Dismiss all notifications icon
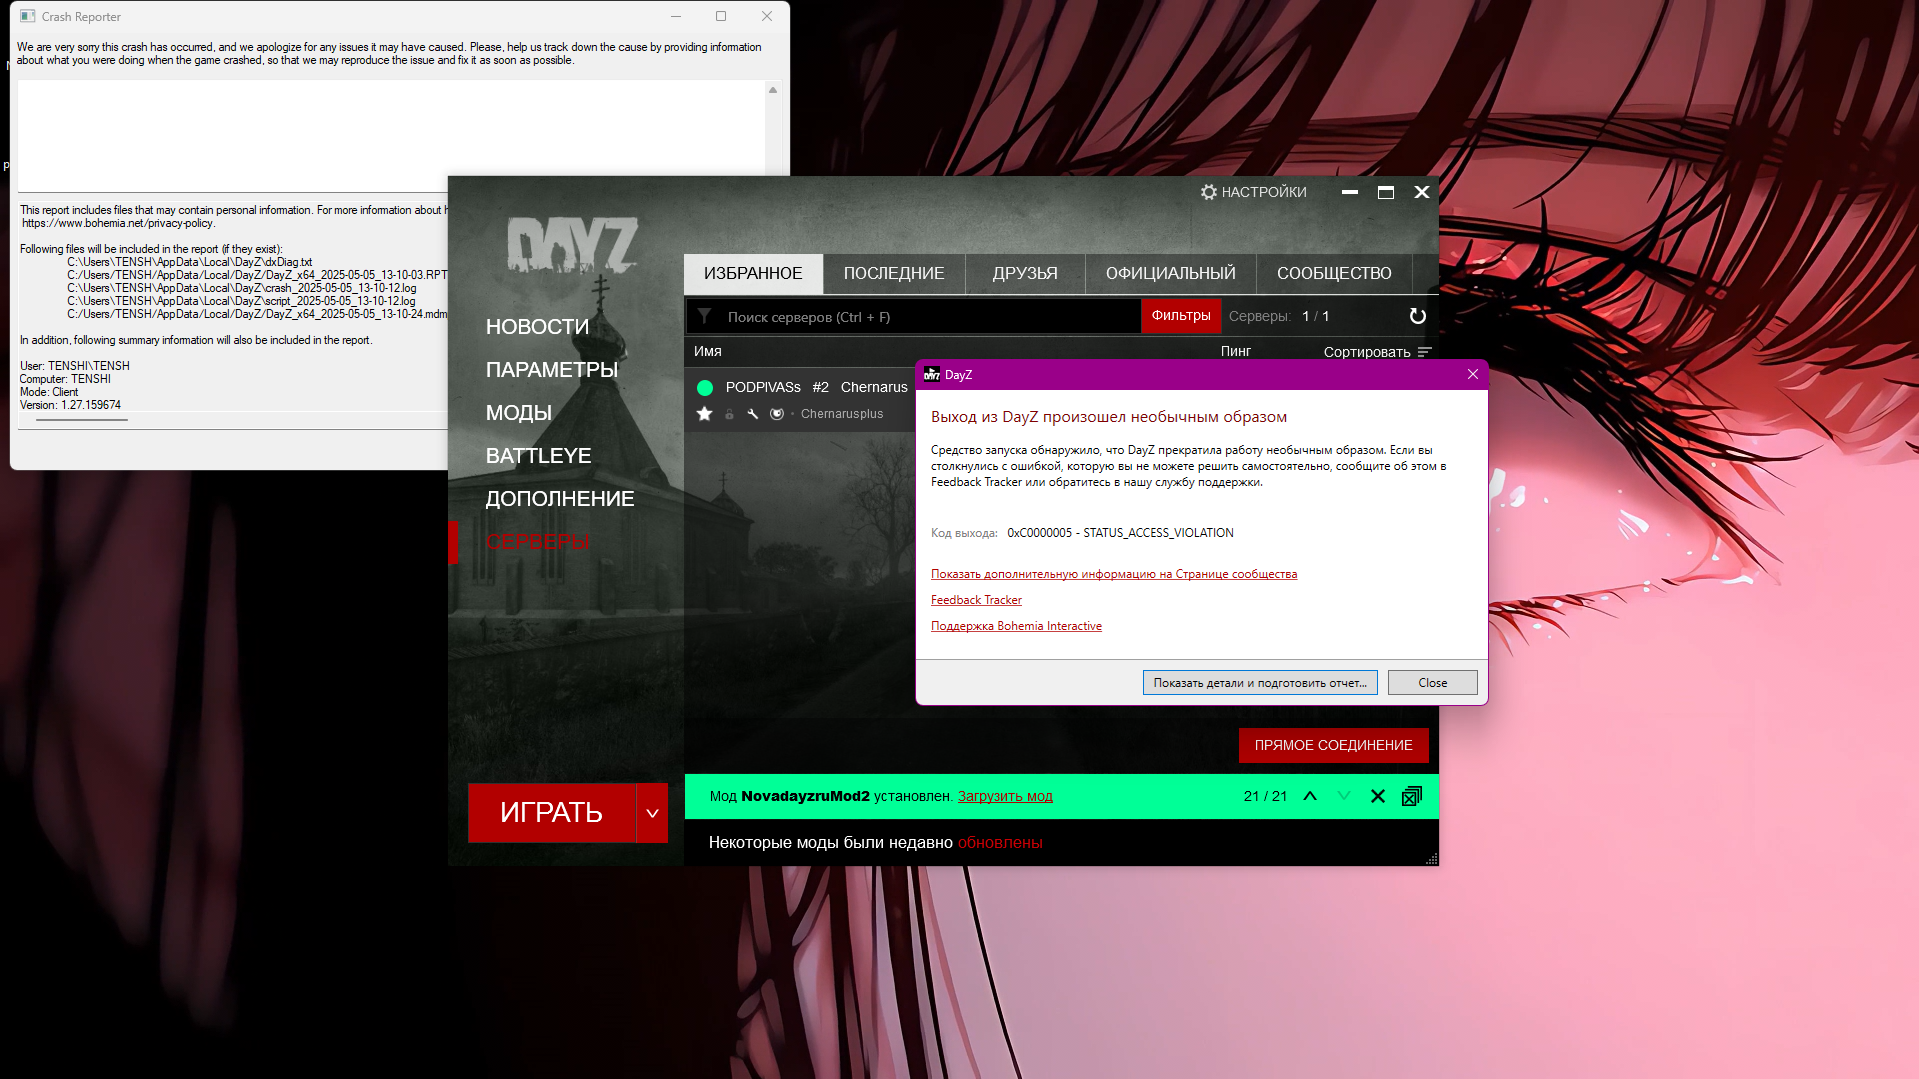 (1412, 796)
